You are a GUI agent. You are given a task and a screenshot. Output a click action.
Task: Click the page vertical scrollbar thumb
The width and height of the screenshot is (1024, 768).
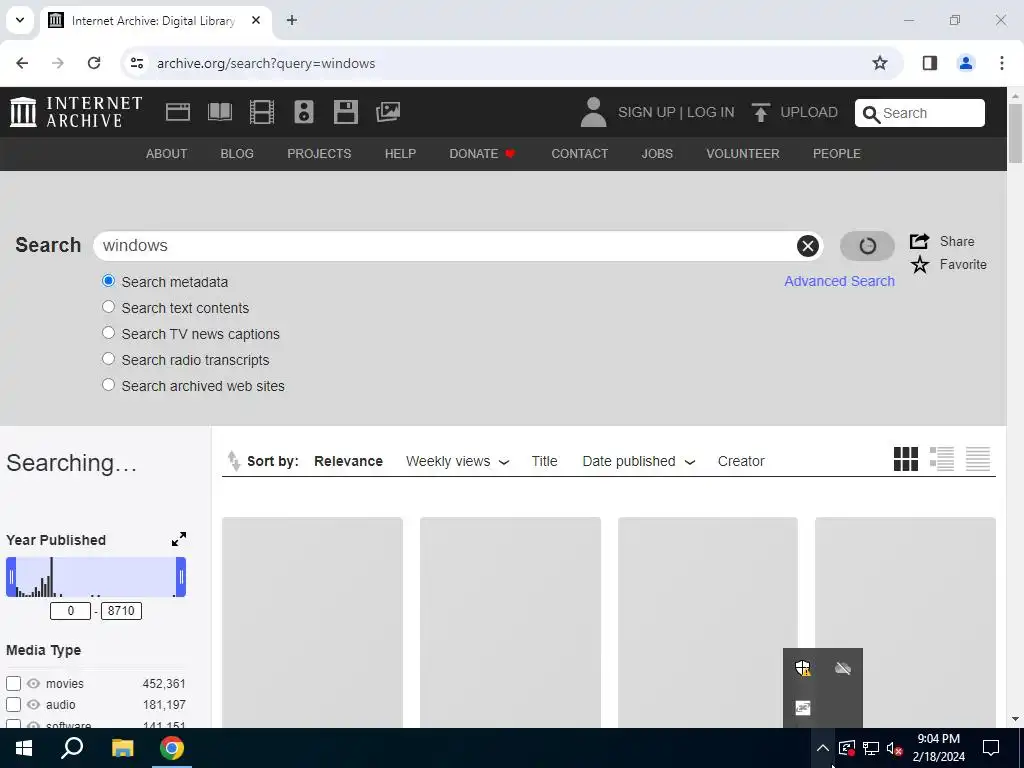pos(1015,133)
